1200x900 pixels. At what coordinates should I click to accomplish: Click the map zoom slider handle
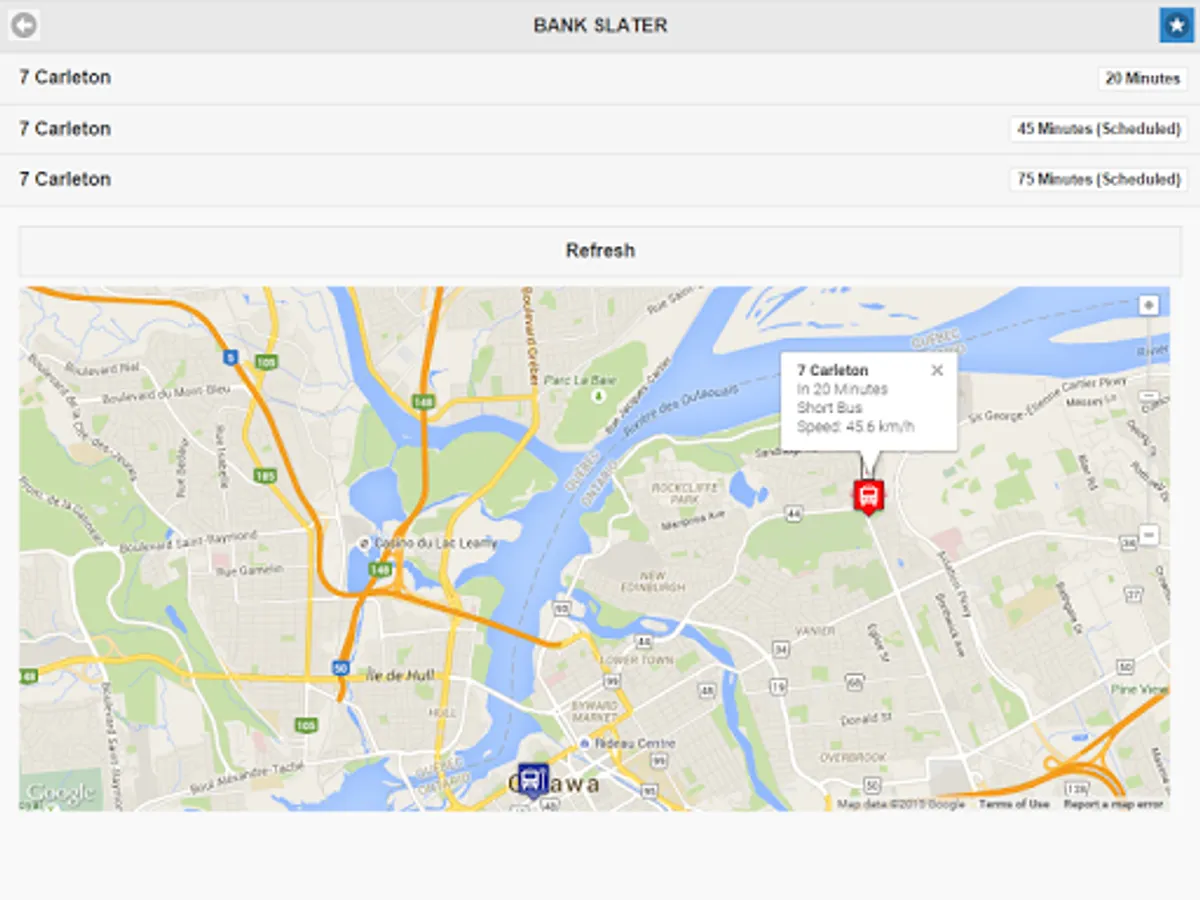click(1149, 397)
